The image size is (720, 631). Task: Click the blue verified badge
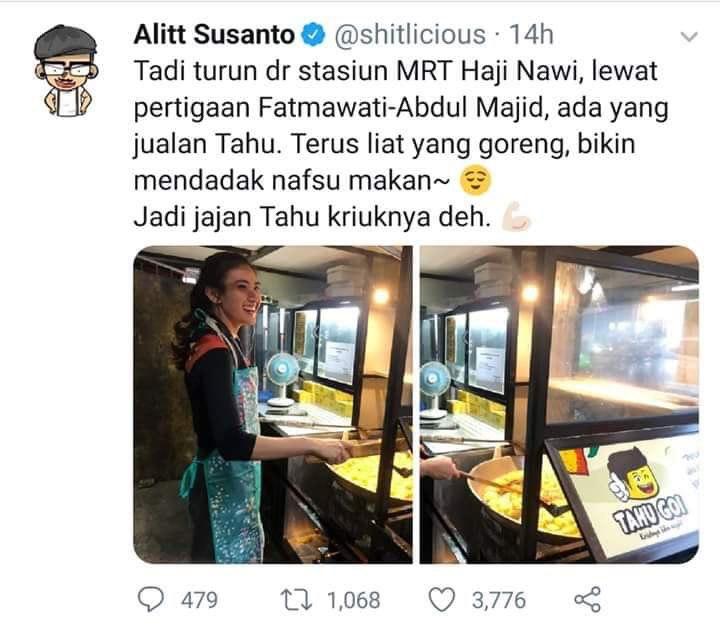pos(313,35)
